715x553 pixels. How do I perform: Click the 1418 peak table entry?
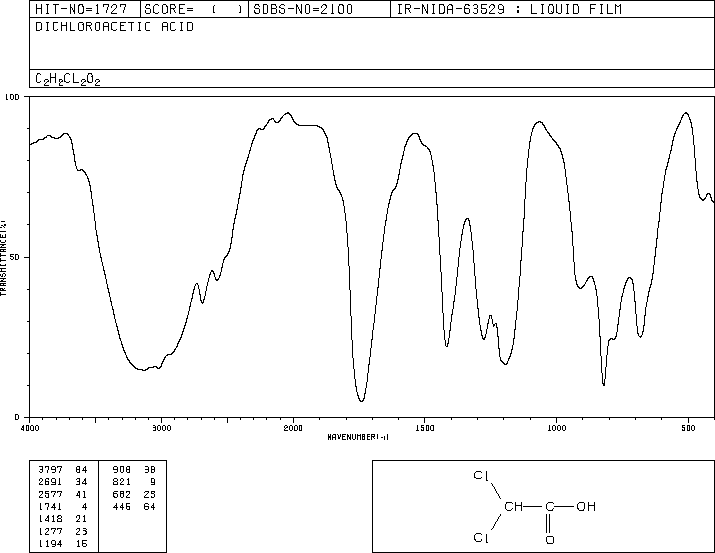(x=63, y=519)
